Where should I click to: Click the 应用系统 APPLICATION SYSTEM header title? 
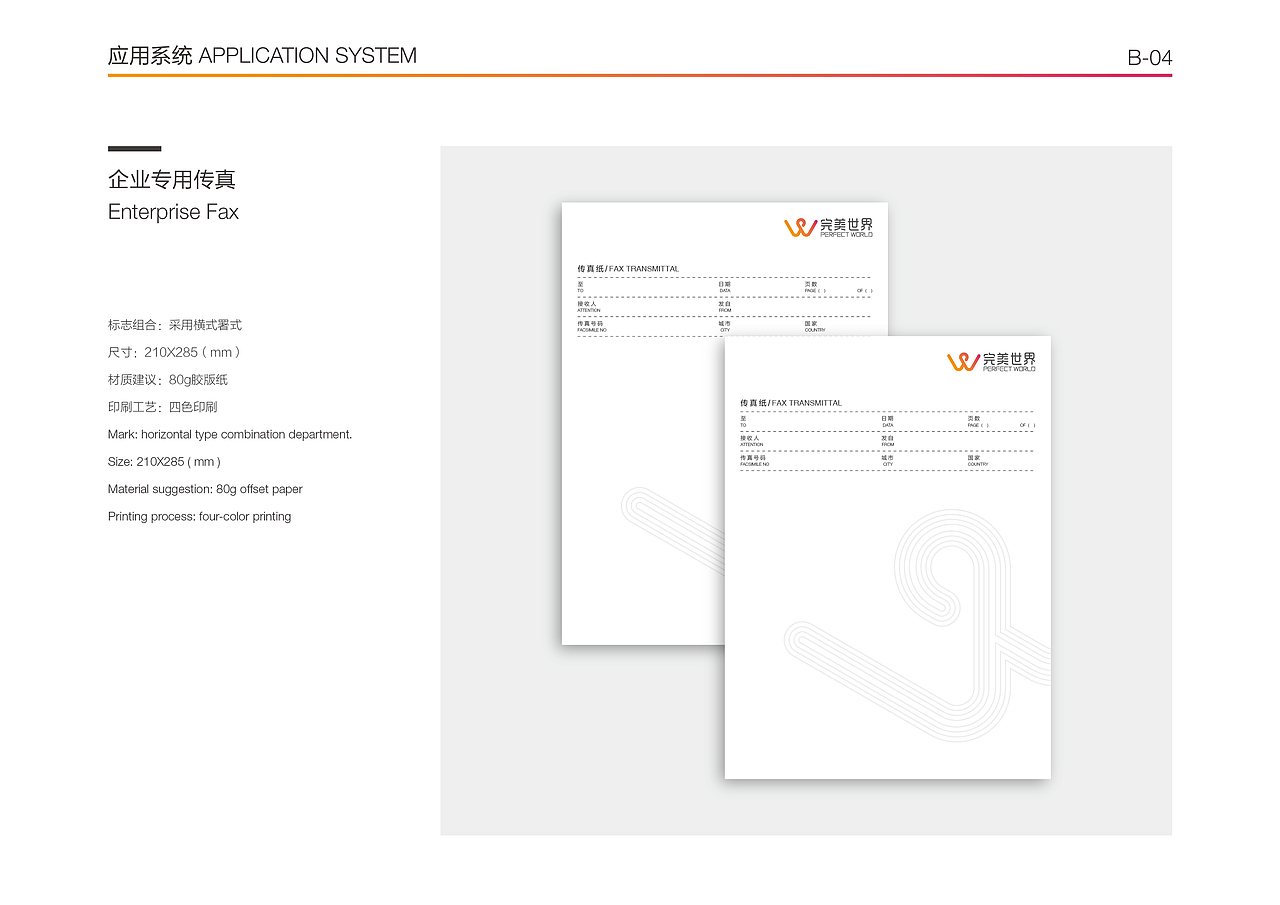click(x=262, y=56)
